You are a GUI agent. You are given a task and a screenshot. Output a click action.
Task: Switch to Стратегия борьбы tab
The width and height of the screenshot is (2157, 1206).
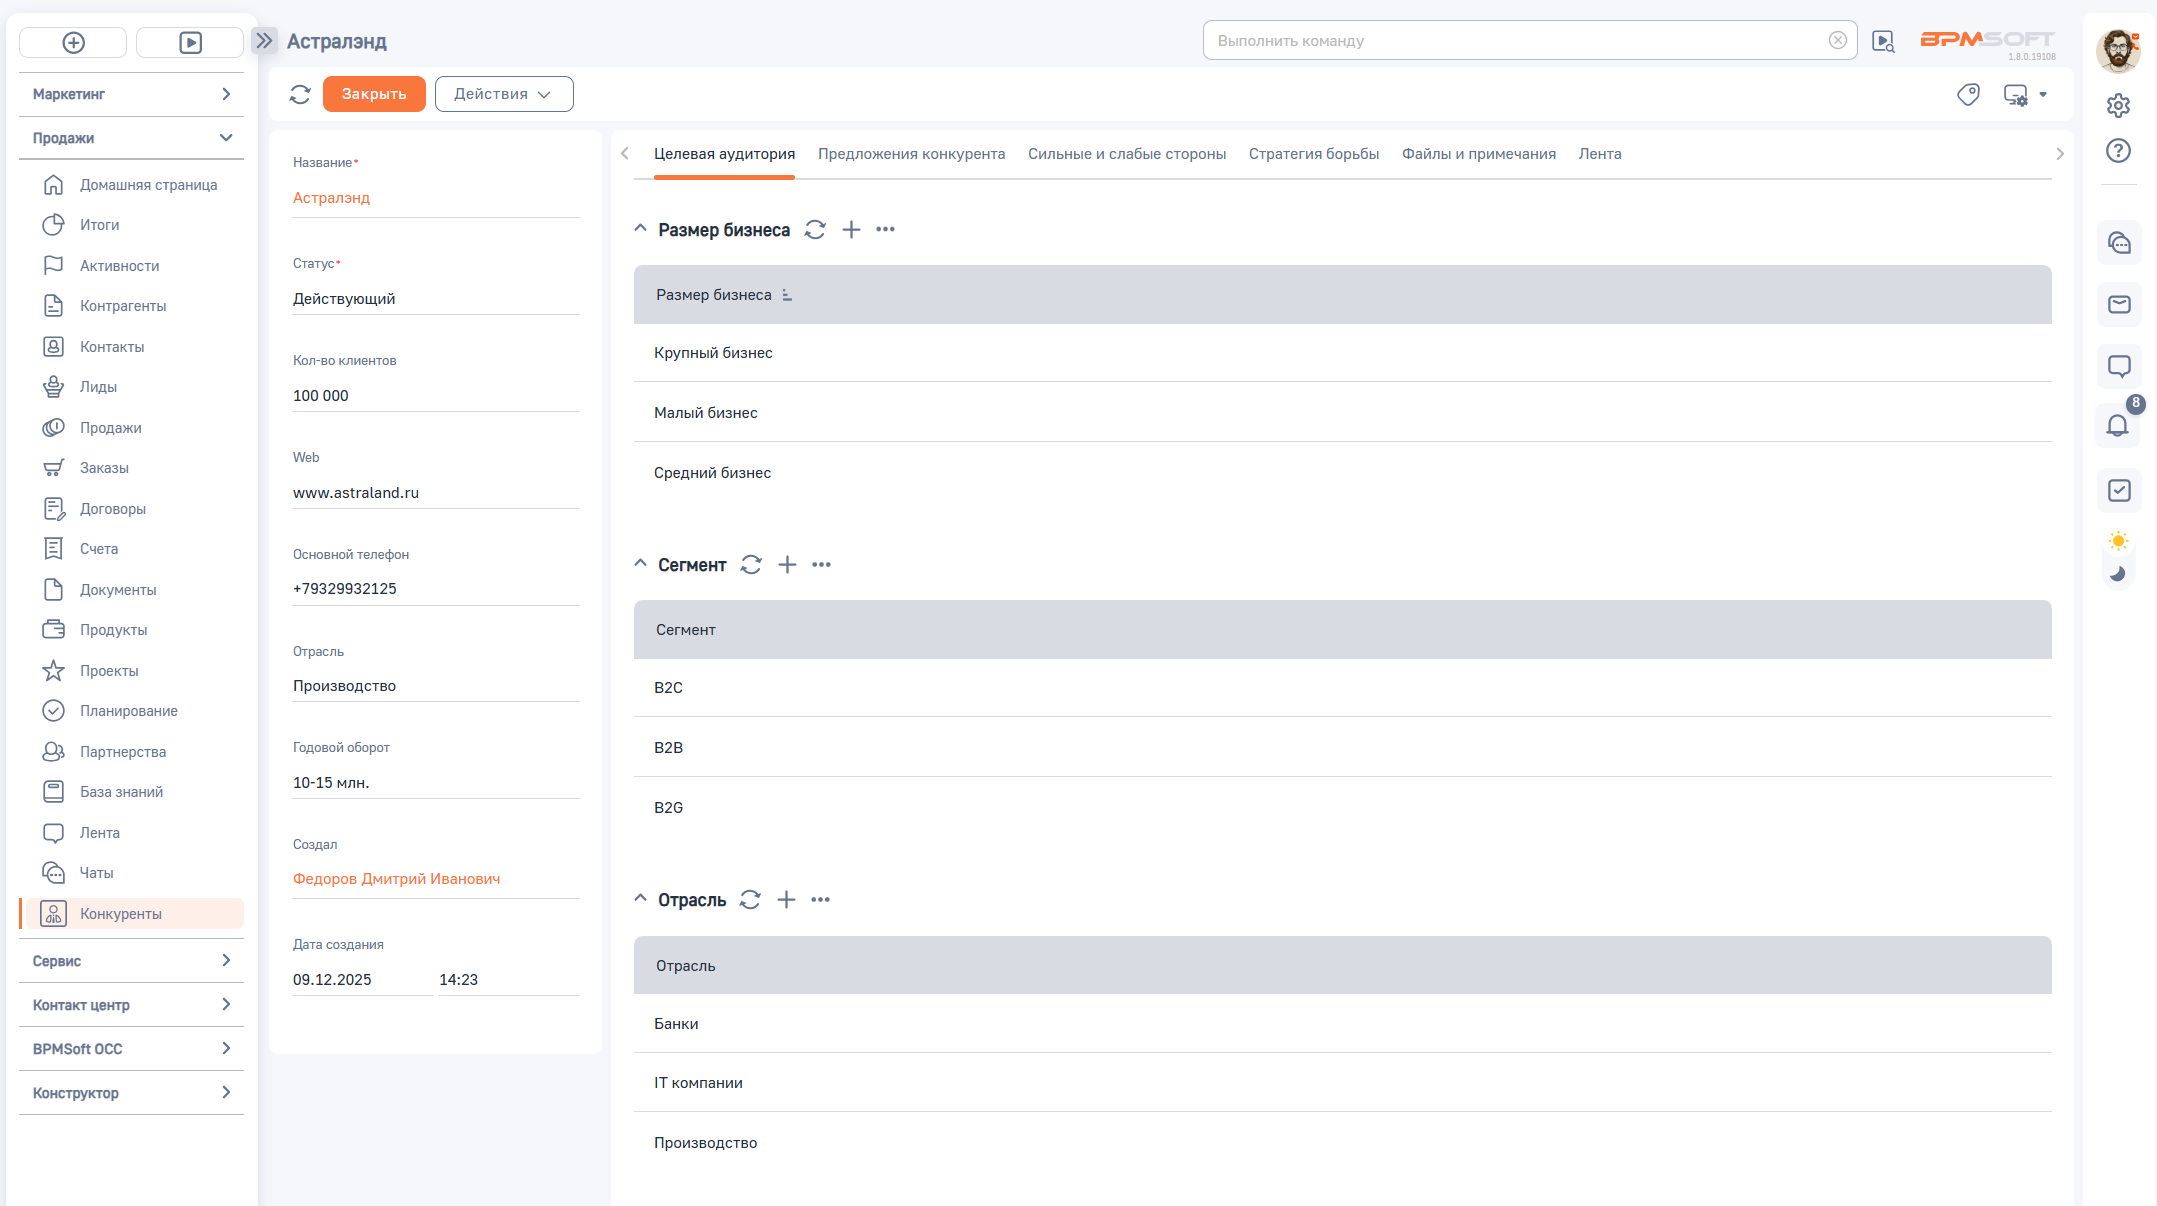coord(1313,154)
